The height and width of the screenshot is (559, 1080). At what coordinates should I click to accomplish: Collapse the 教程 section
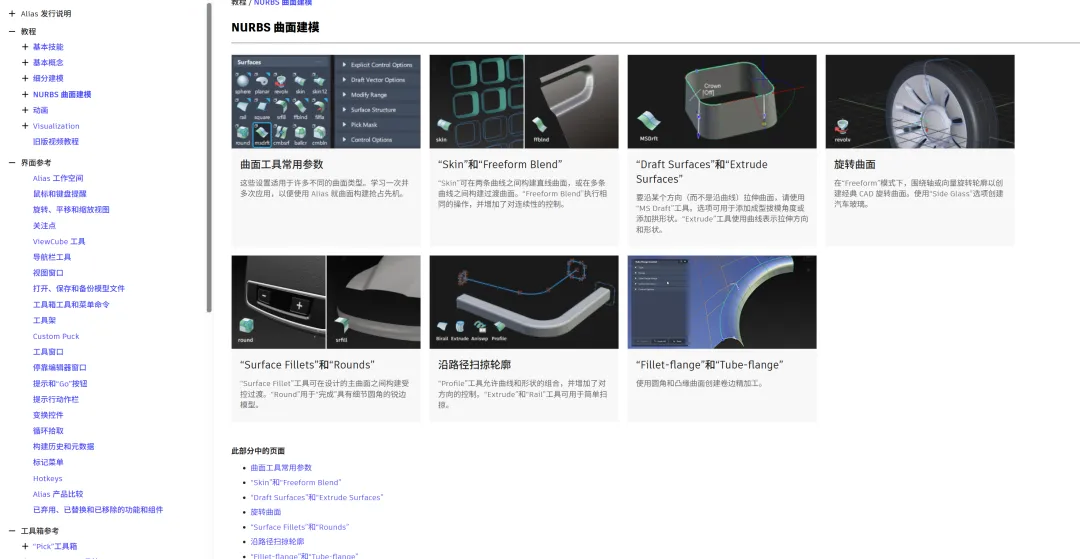(x=12, y=31)
